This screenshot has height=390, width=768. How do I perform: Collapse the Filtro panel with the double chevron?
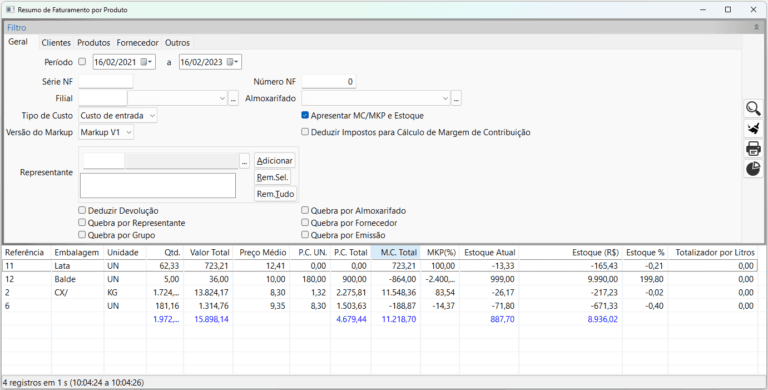coord(756,27)
